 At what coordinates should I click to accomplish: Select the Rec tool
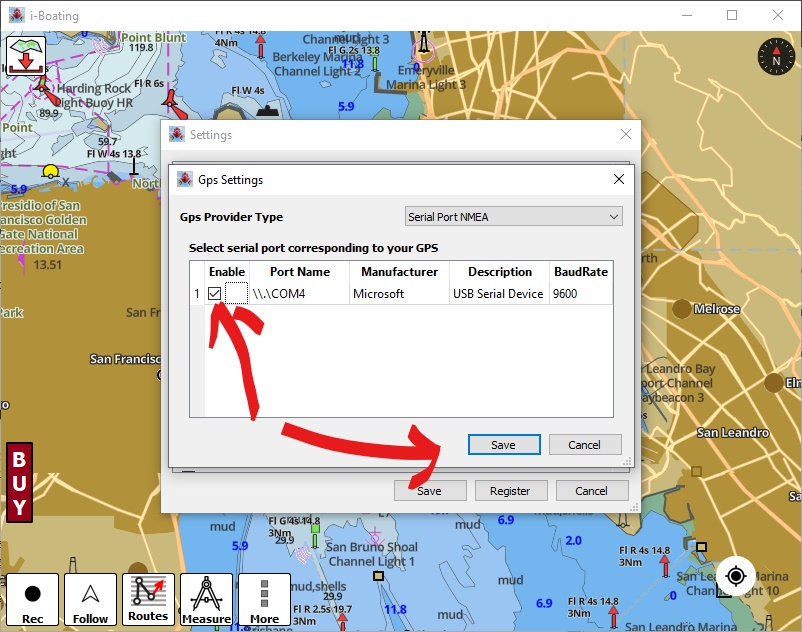click(33, 598)
